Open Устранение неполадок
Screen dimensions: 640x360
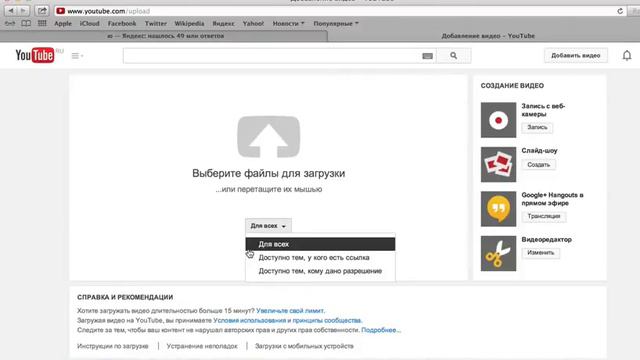[x=202, y=346]
